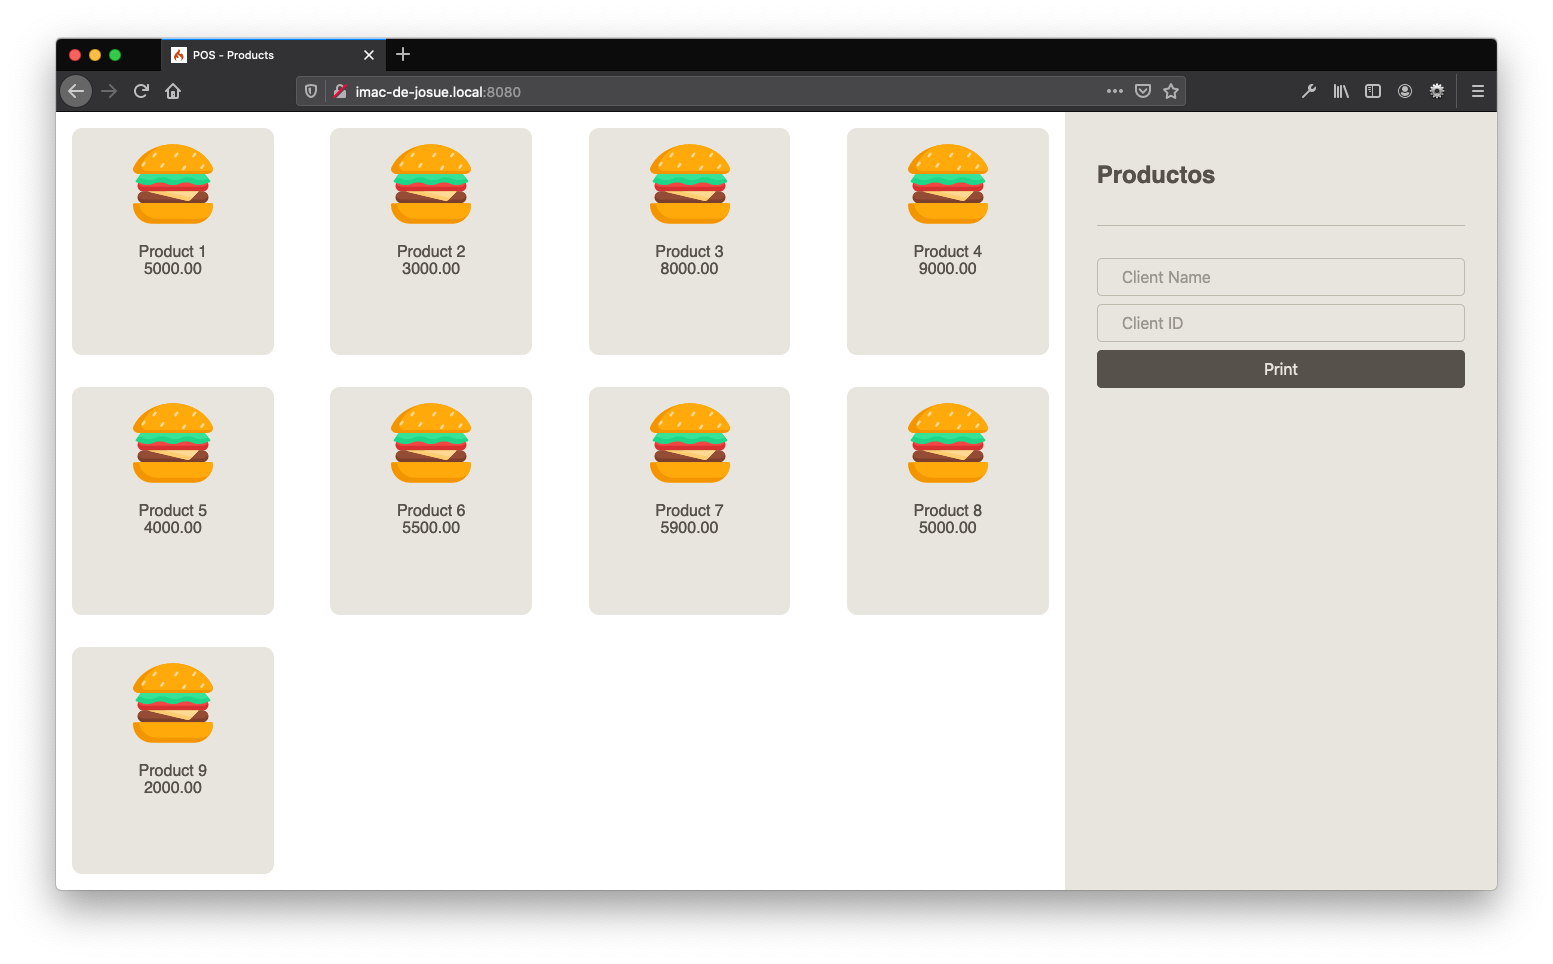Click the tracking protection shield icon
Image resolution: width=1553 pixels, height=964 pixels.
point(310,90)
